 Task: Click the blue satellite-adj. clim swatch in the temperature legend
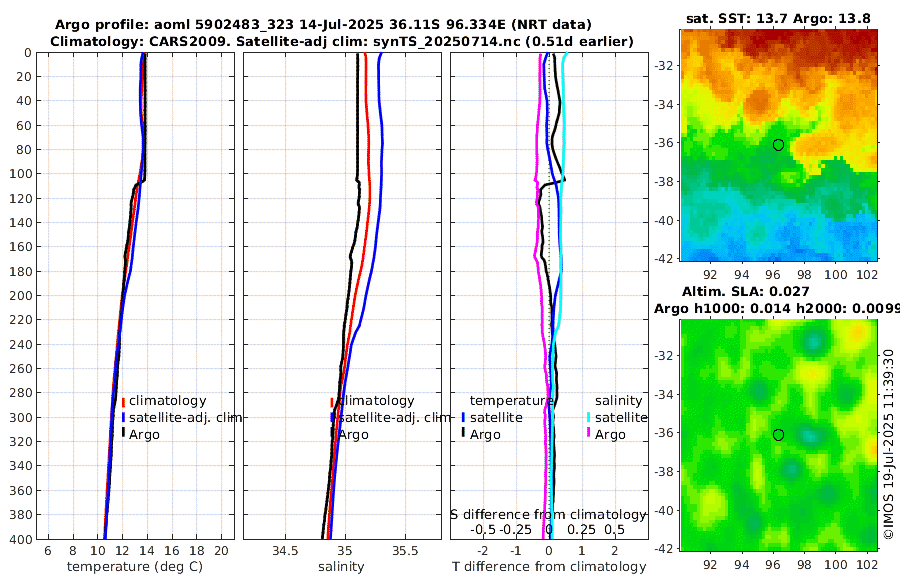pyautogui.click(x=123, y=417)
